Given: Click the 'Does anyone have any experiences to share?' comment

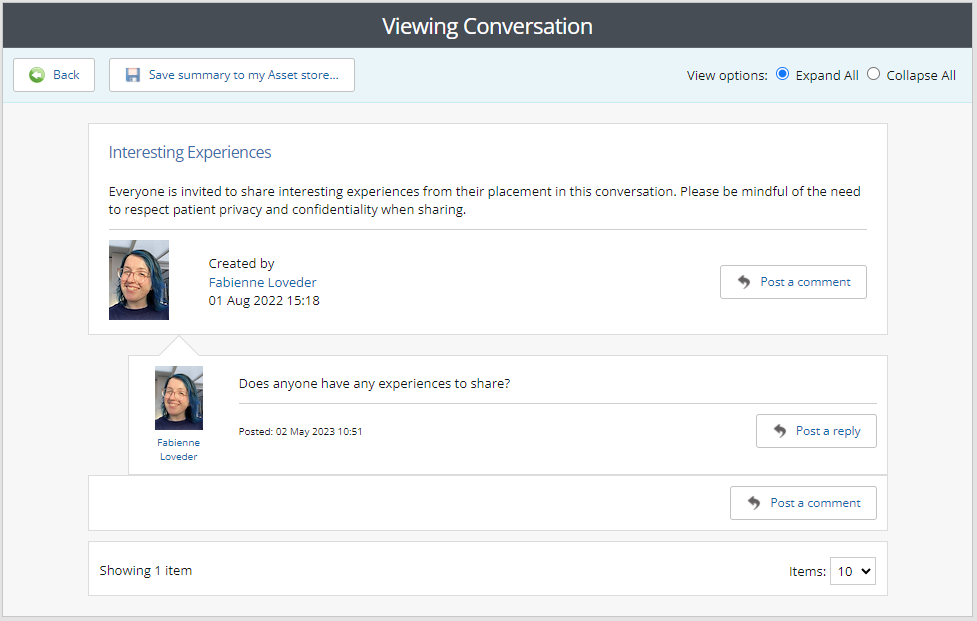Looking at the screenshot, I should (374, 384).
